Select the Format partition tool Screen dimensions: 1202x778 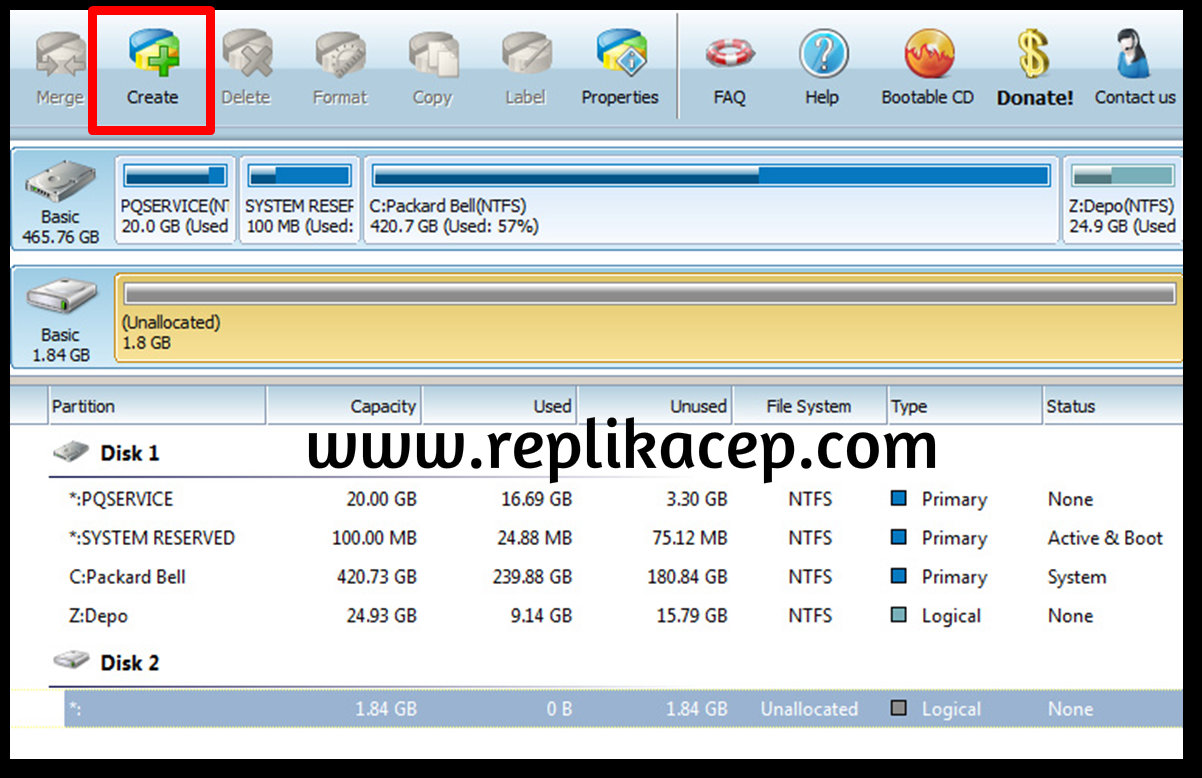tap(340, 66)
